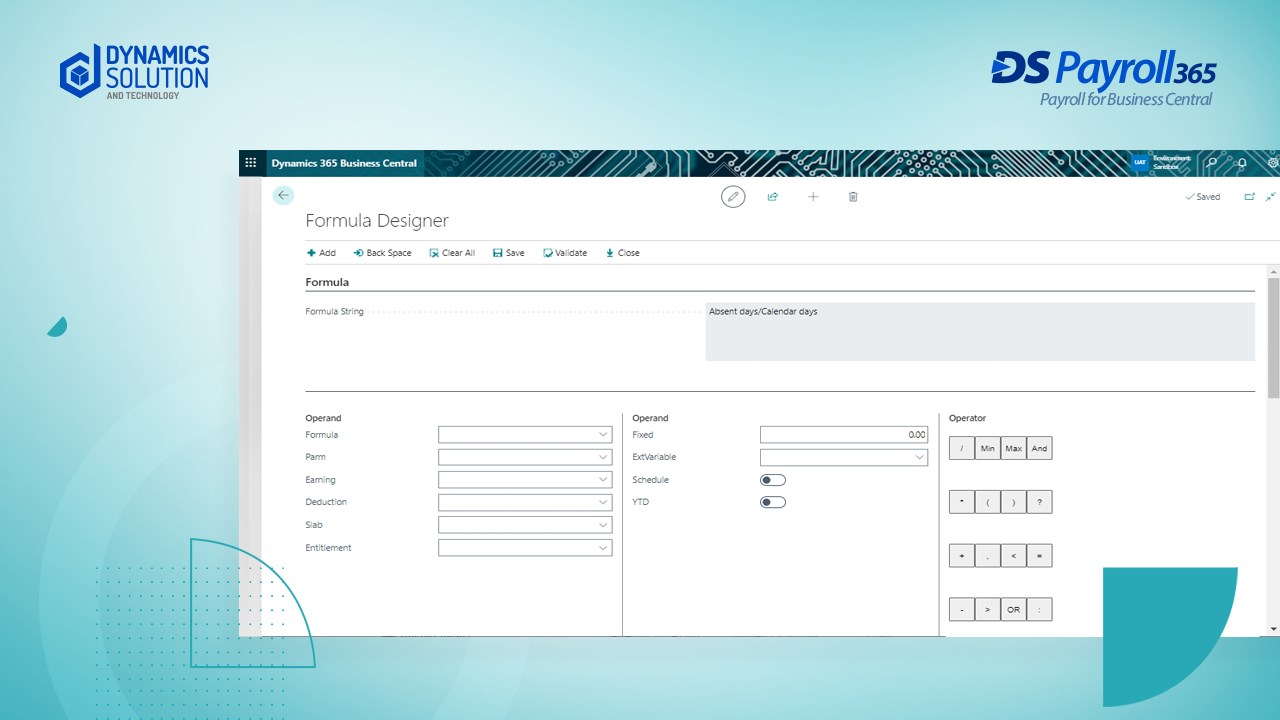Viewport: 1280px width, 720px height.
Task: Click the greater-than (>) operator button
Action: coord(987,609)
